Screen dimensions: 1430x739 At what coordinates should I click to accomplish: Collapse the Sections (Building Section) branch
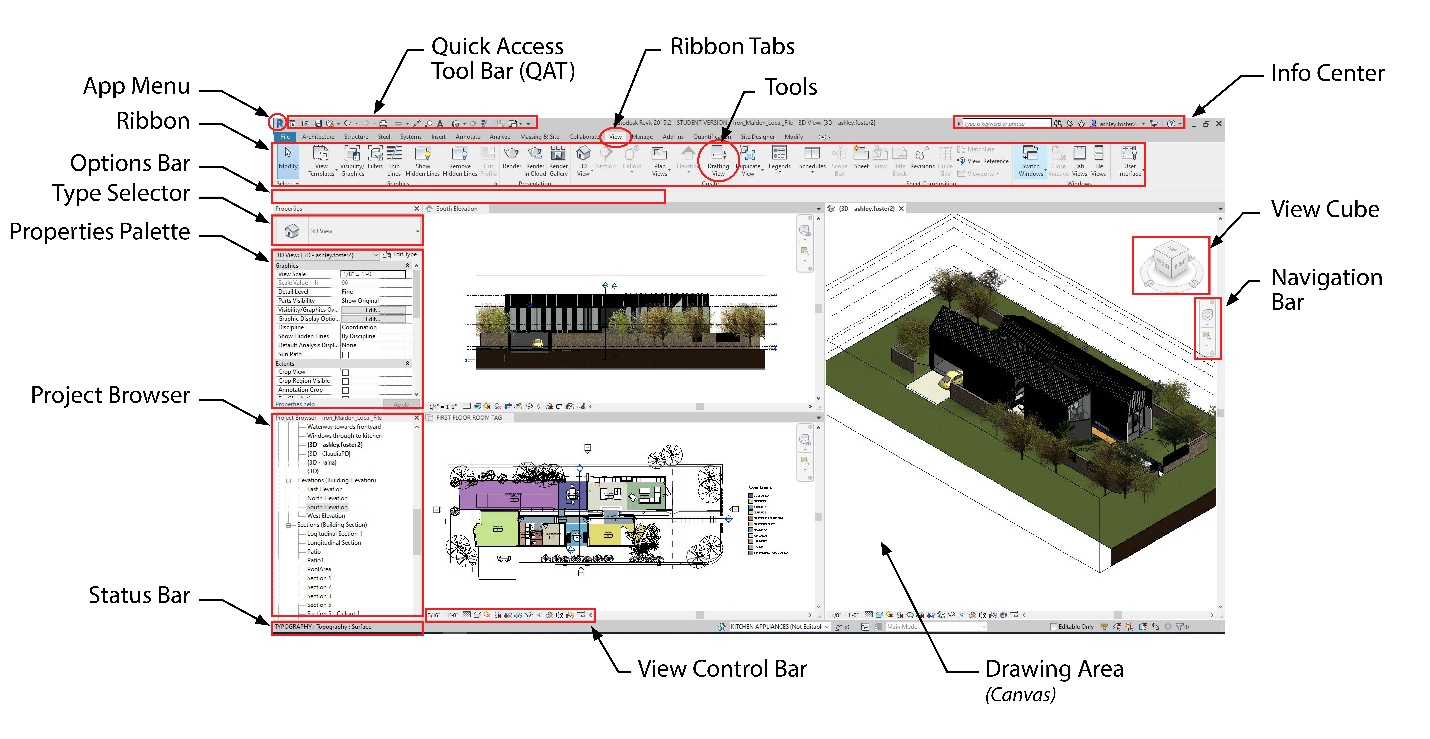288,525
